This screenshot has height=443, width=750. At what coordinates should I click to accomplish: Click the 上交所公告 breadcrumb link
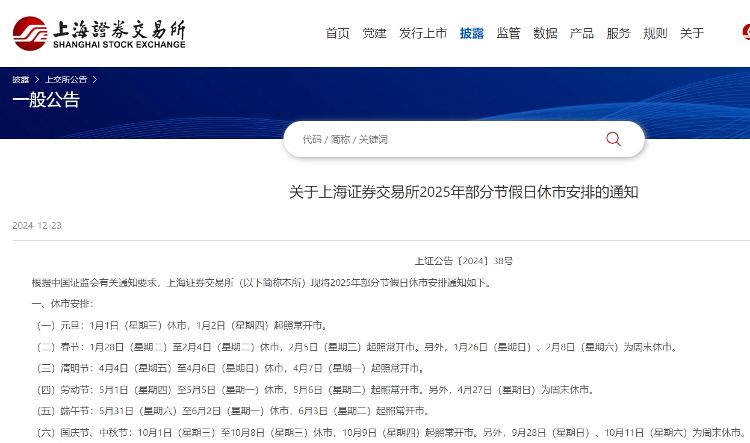point(65,78)
